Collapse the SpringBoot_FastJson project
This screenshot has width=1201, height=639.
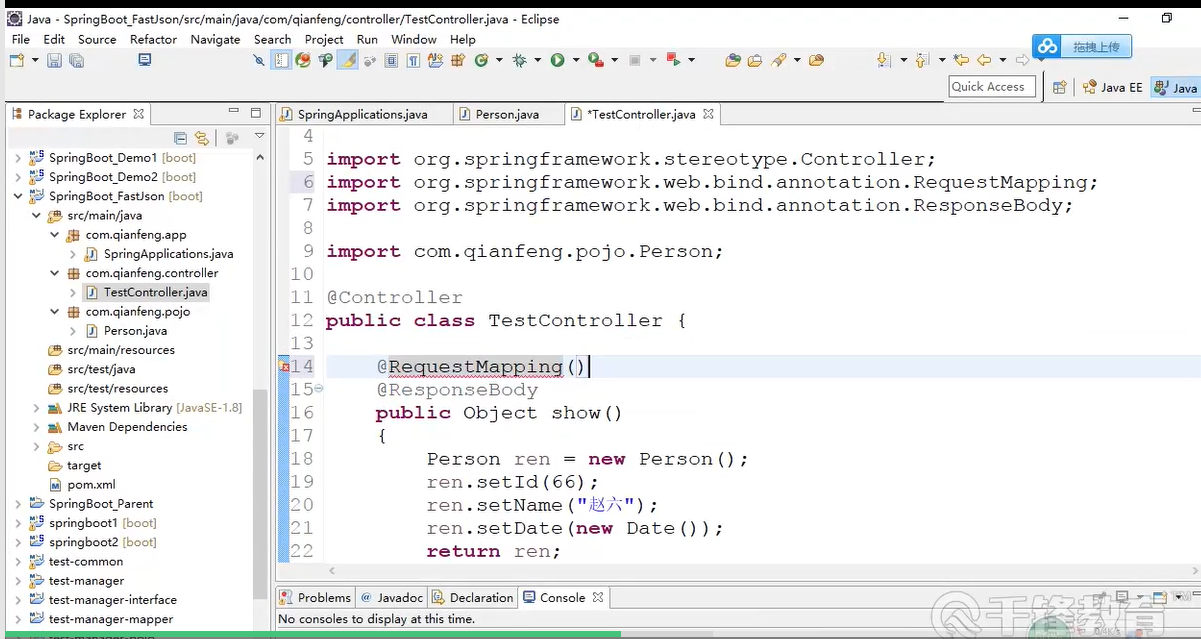[17, 196]
